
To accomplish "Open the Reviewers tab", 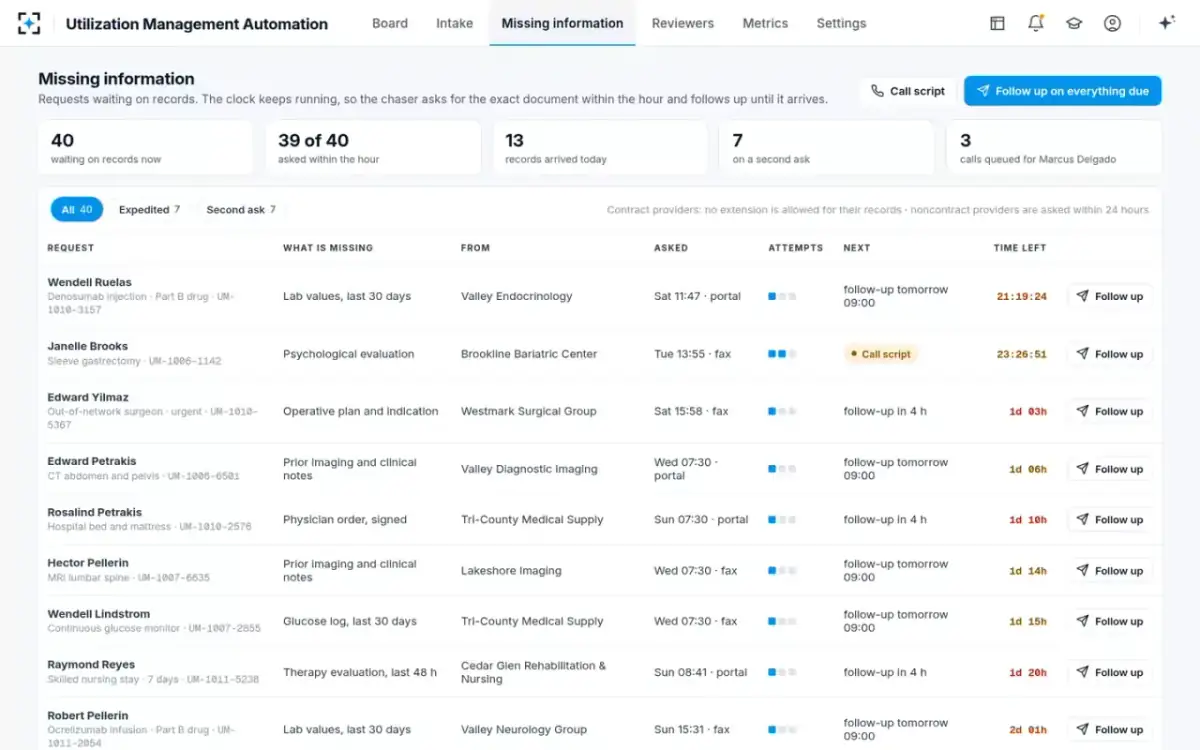I will (683, 23).
